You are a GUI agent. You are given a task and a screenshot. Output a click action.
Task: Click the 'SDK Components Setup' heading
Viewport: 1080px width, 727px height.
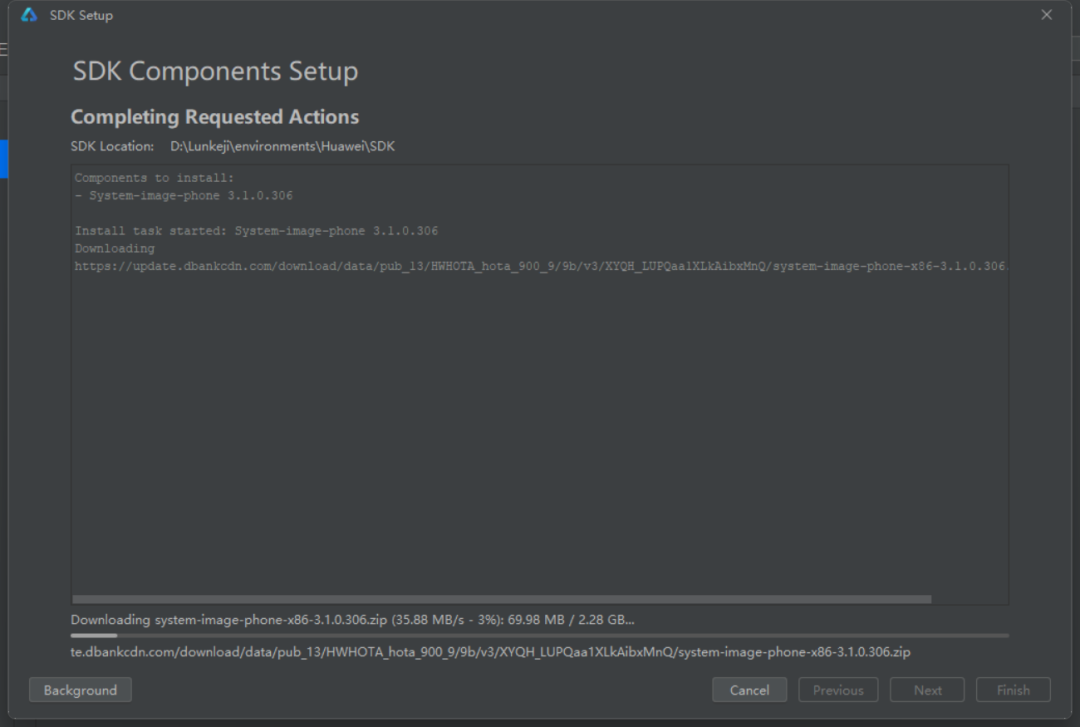coord(215,71)
